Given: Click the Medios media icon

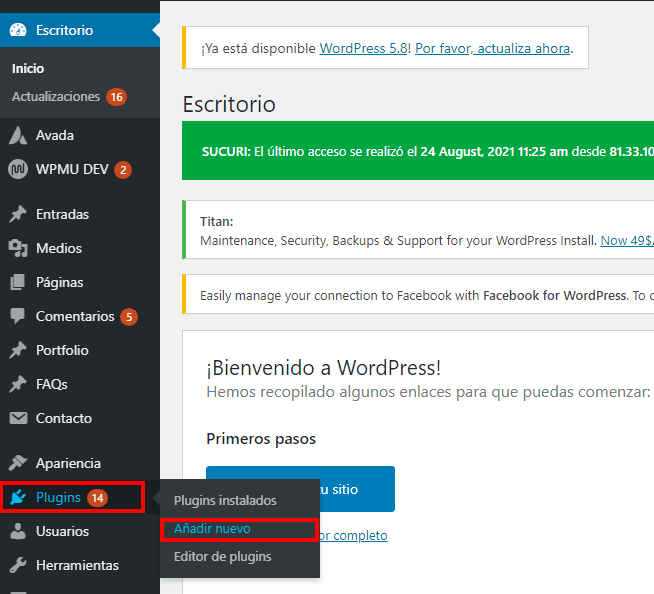Looking at the screenshot, I should 18,248.
